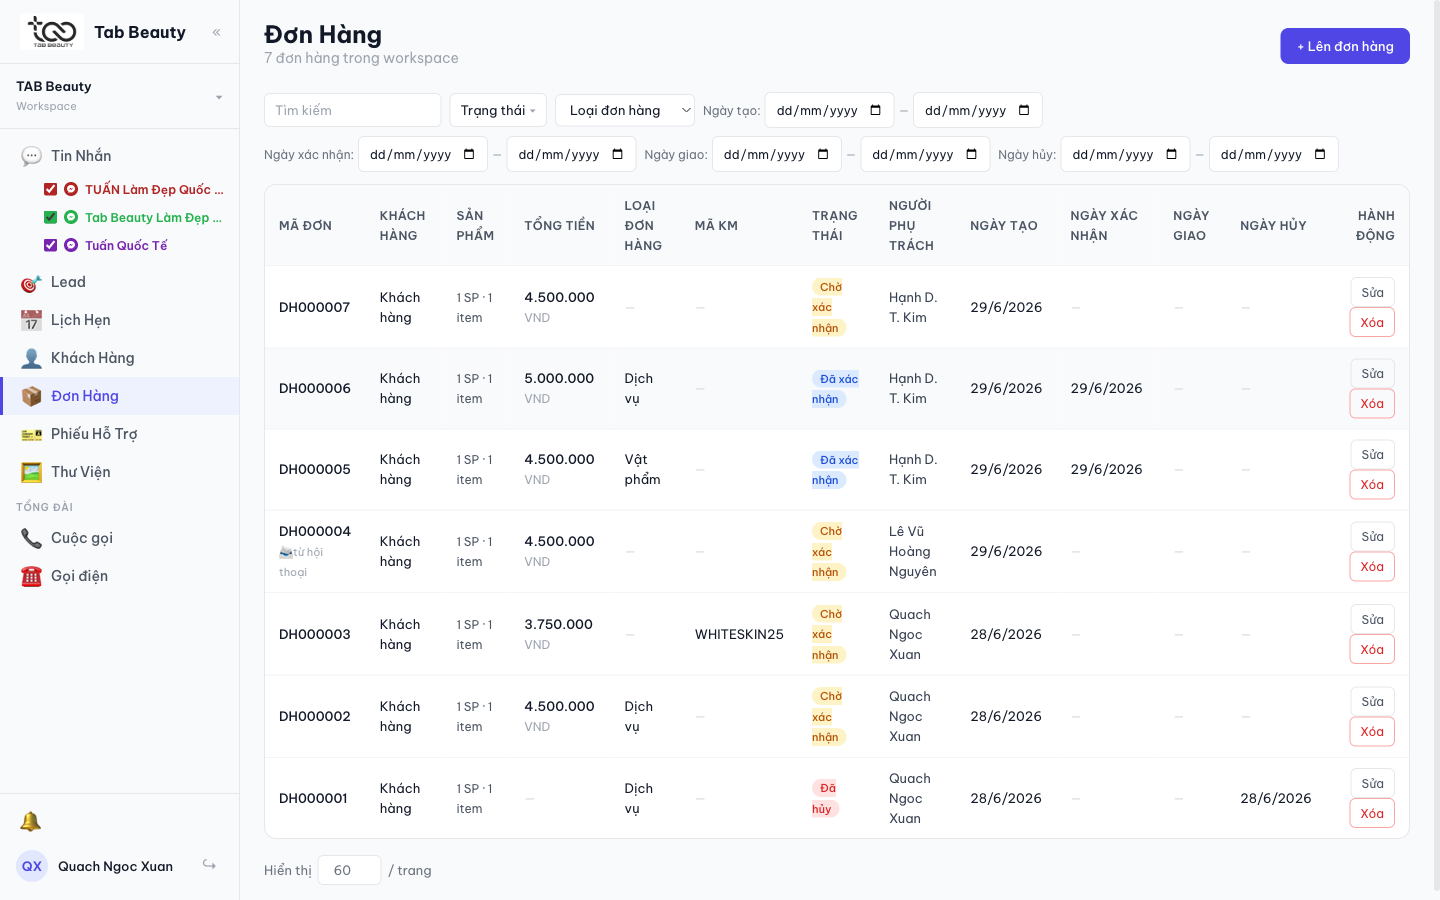This screenshot has width=1440, height=900.
Task: Open the Loại đơn hàng dropdown
Action: coord(625,110)
